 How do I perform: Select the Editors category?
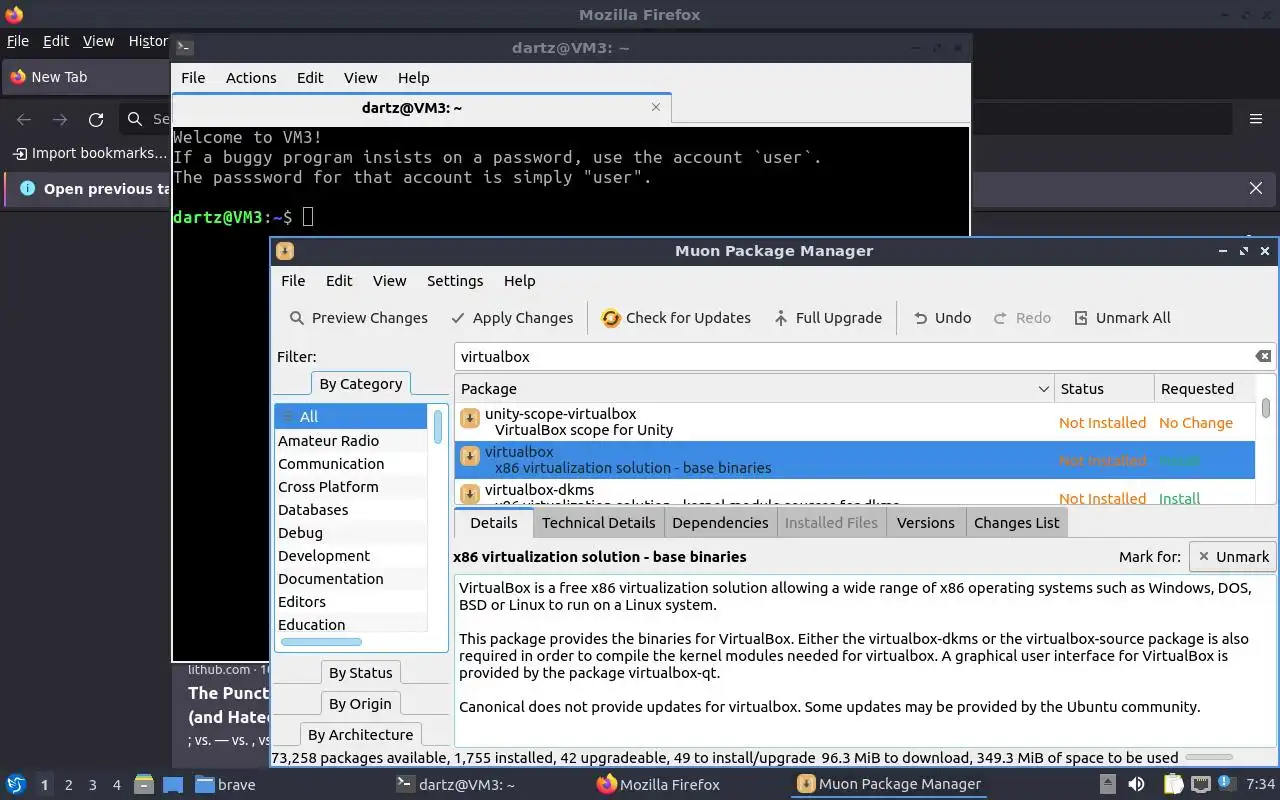[x=351, y=602]
